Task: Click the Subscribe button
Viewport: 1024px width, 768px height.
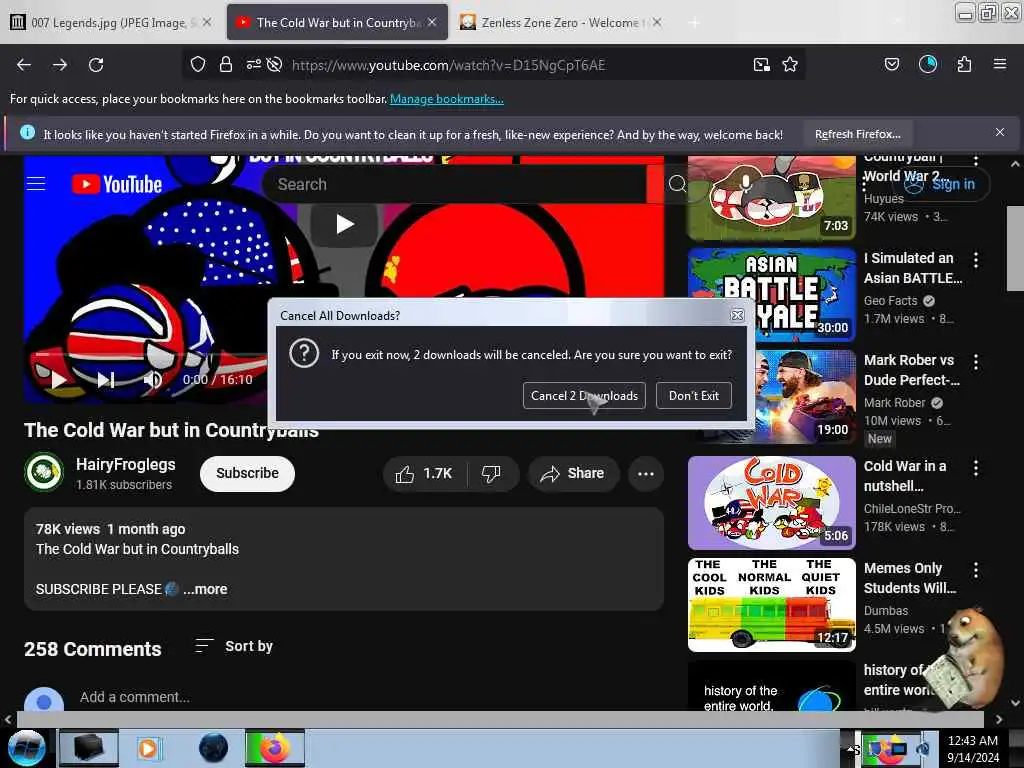Action: pyautogui.click(x=248, y=473)
